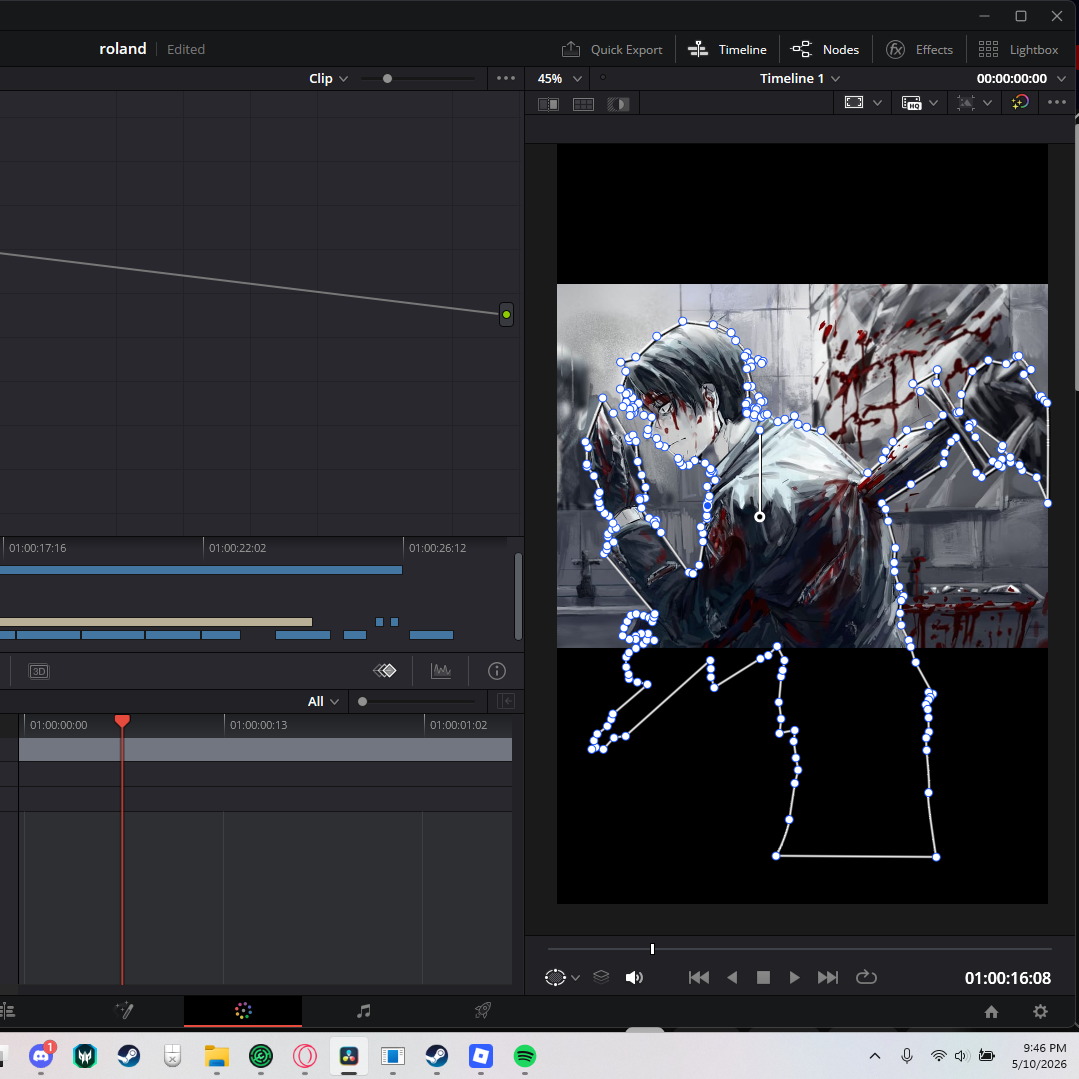1079x1079 pixels.
Task: Open the Lightbox view
Action: tap(1018, 50)
